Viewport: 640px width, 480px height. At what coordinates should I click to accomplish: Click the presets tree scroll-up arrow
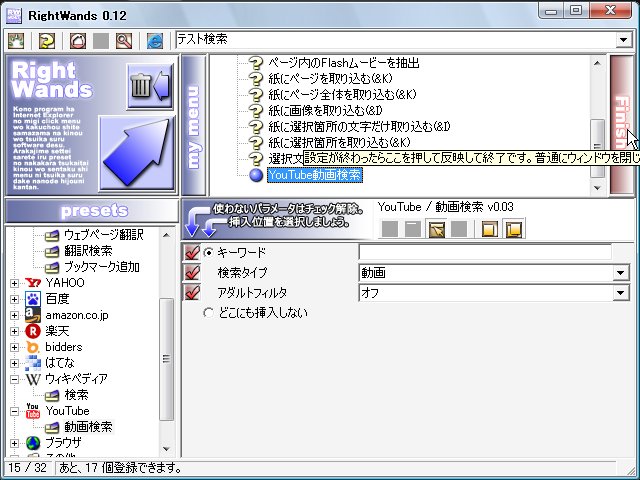tap(166, 235)
